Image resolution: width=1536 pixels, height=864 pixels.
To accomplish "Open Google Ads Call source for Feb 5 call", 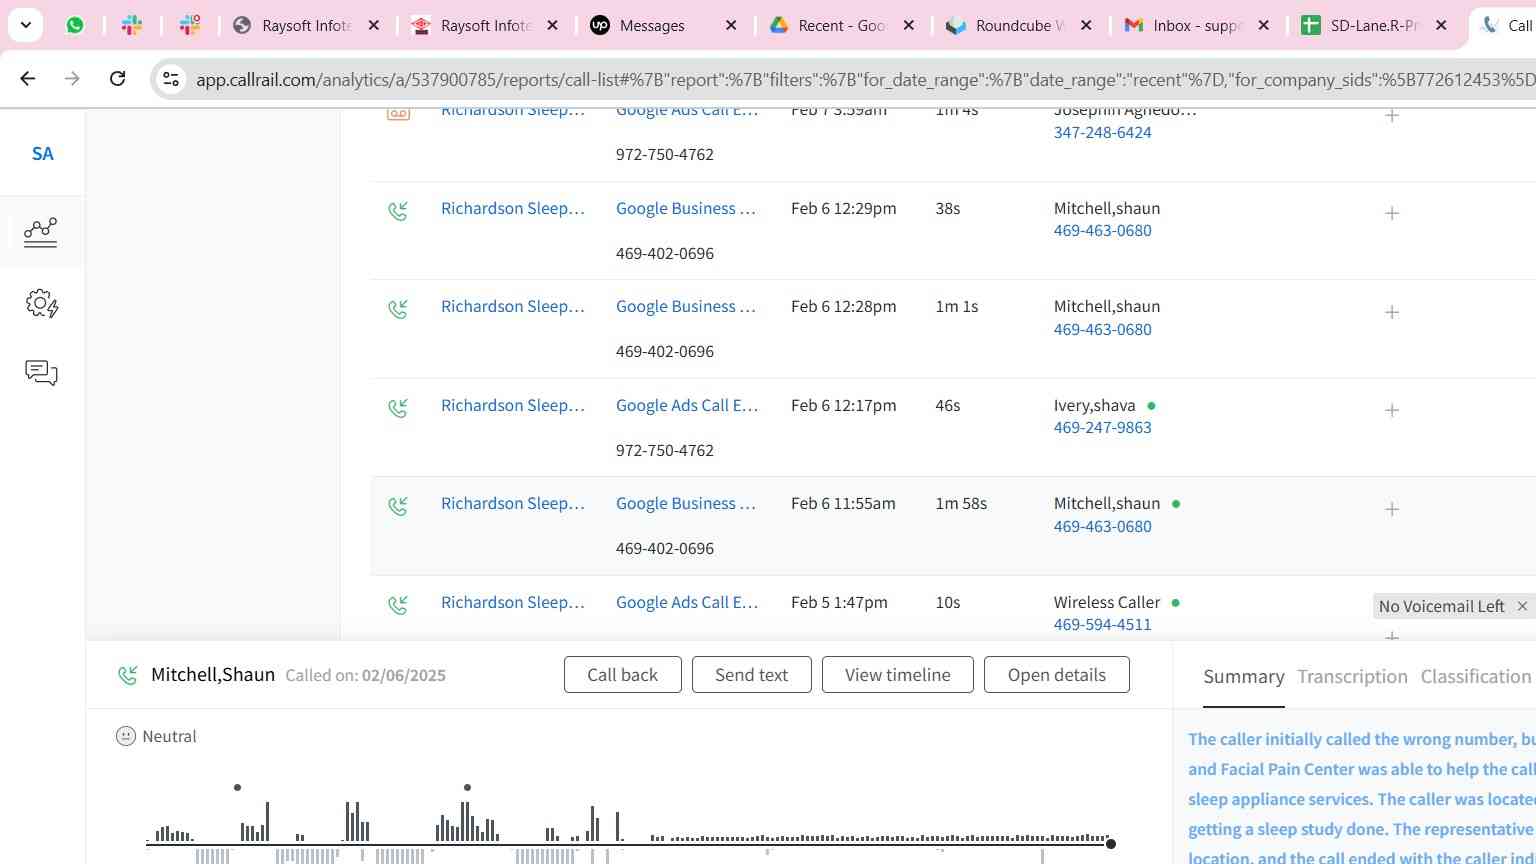I will (x=687, y=602).
